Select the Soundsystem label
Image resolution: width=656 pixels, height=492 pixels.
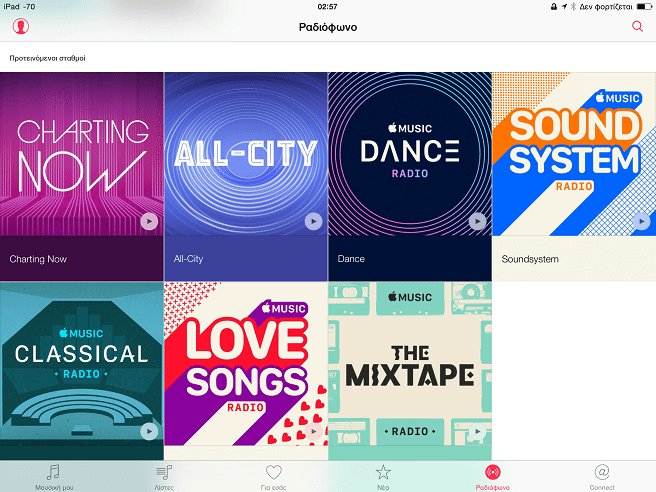click(530, 259)
